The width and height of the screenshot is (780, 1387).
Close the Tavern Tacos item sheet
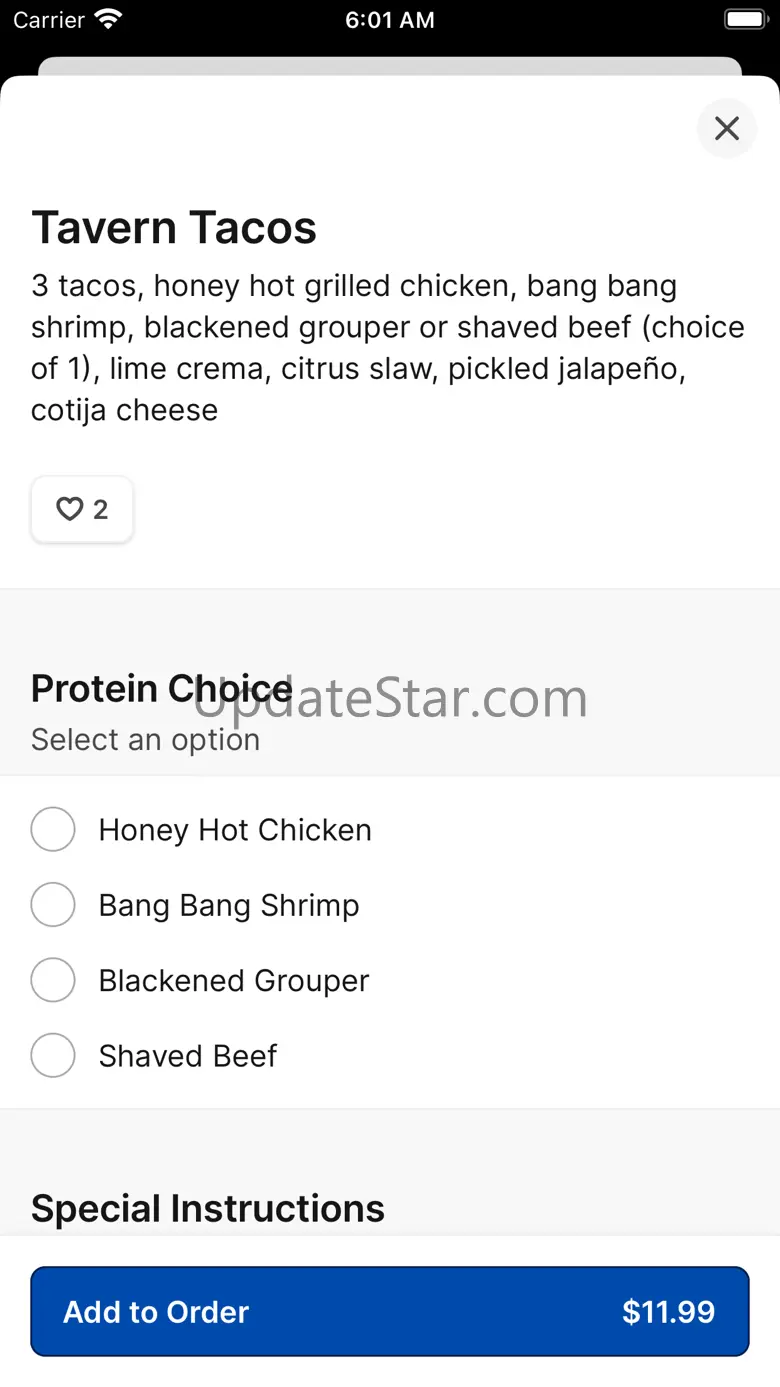[727, 128]
